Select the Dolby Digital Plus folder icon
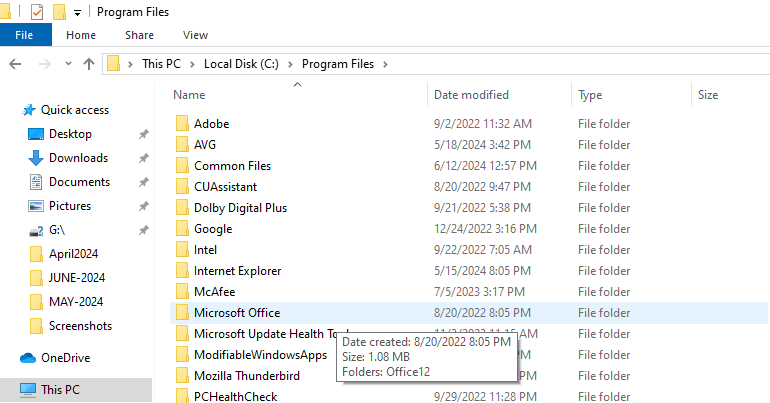The image size is (770, 403). (x=182, y=208)
